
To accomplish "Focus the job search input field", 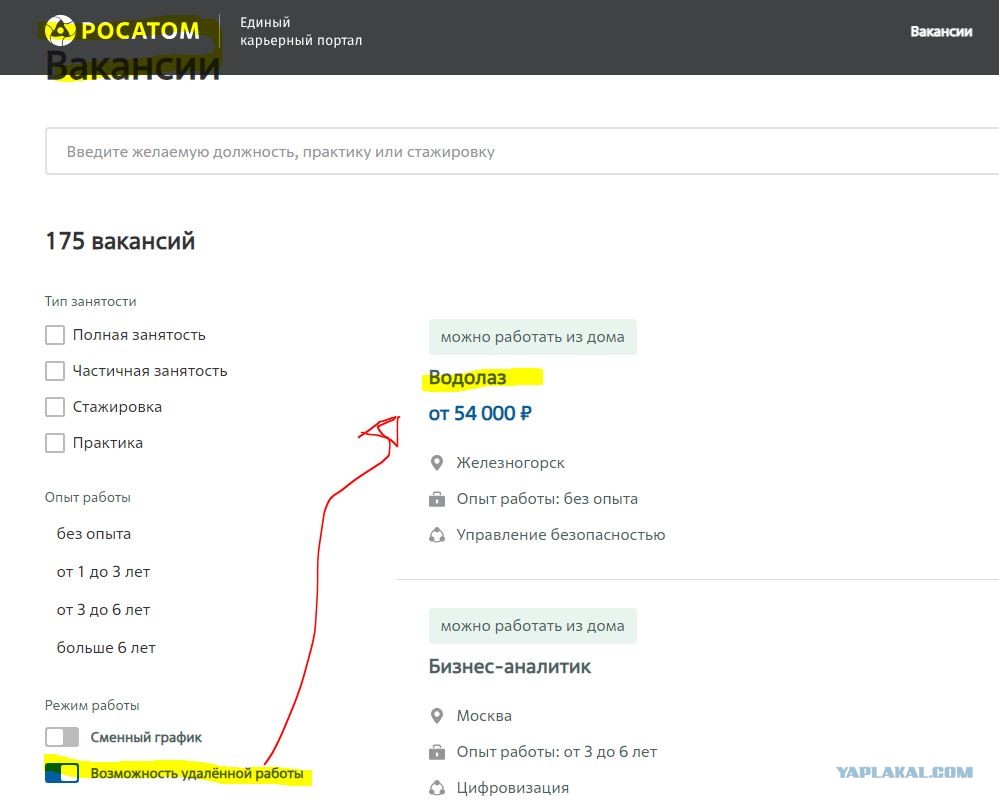I will click(522, 151).
